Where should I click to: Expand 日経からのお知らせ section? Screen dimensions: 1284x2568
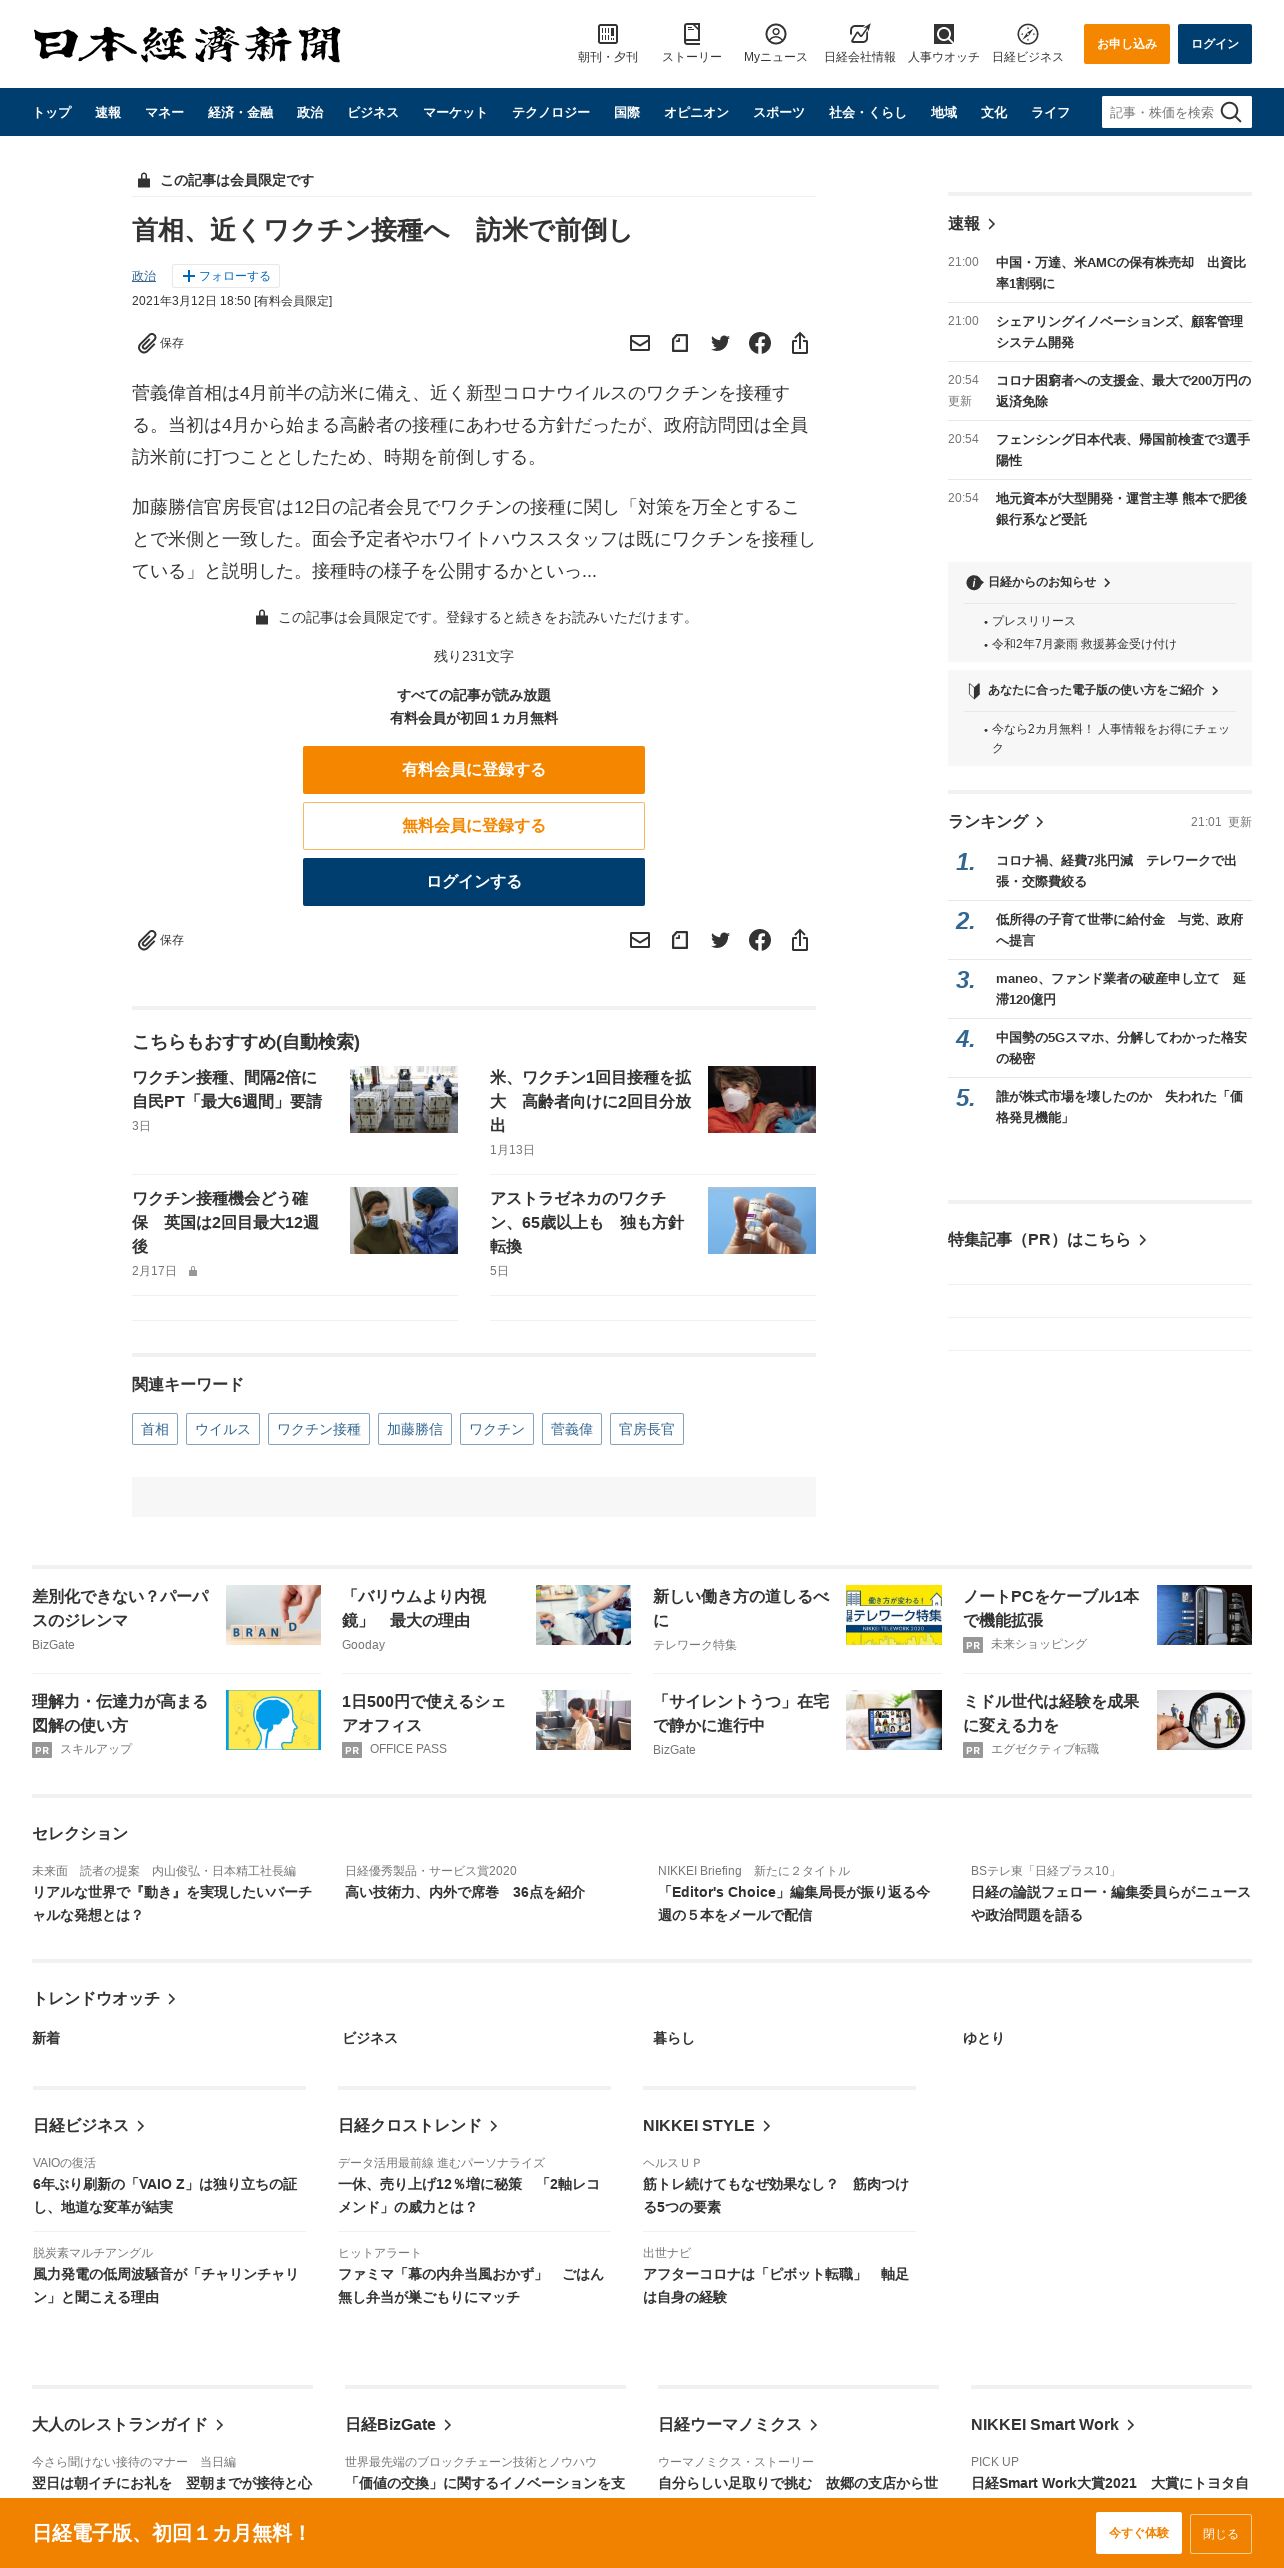tap(1038, 582)
